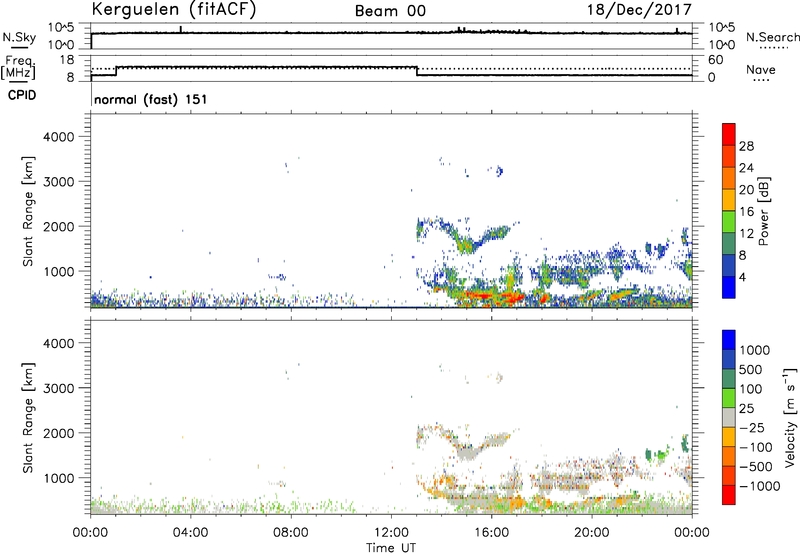800x554 pixels.
Task: Click the normal (fast) 151 text
Action: [x=151, y=99]
